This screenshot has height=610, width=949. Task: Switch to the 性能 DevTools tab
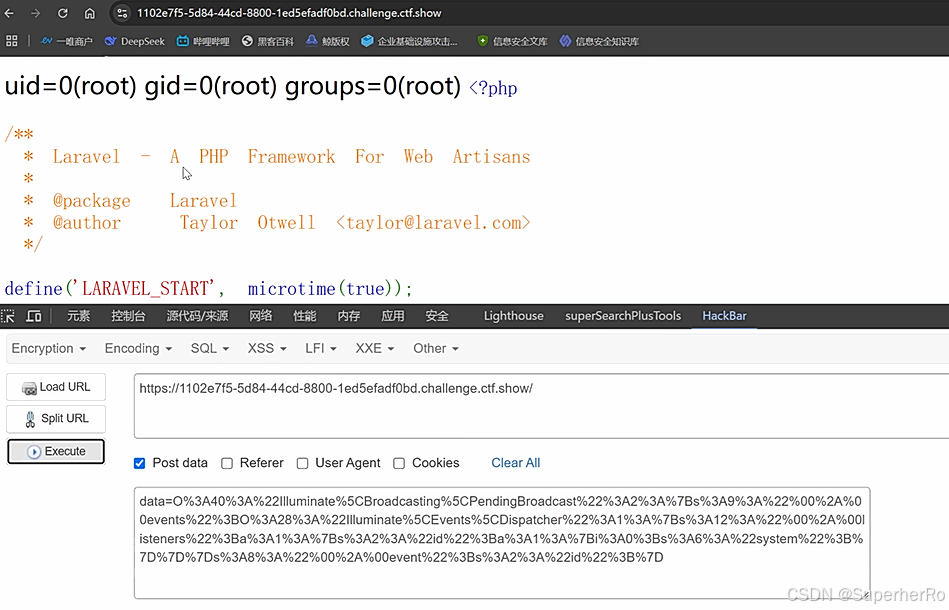[x=305, y=316]
